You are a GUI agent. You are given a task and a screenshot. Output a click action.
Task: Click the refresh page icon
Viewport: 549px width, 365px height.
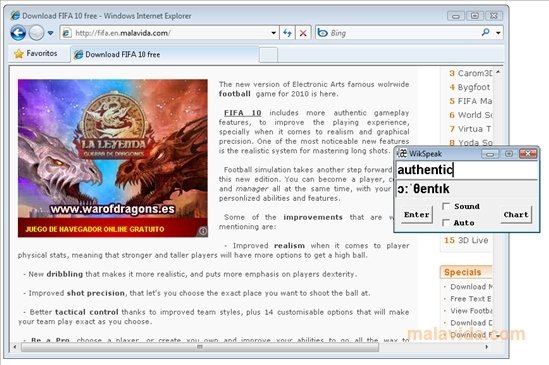click(x=287, y=33)
